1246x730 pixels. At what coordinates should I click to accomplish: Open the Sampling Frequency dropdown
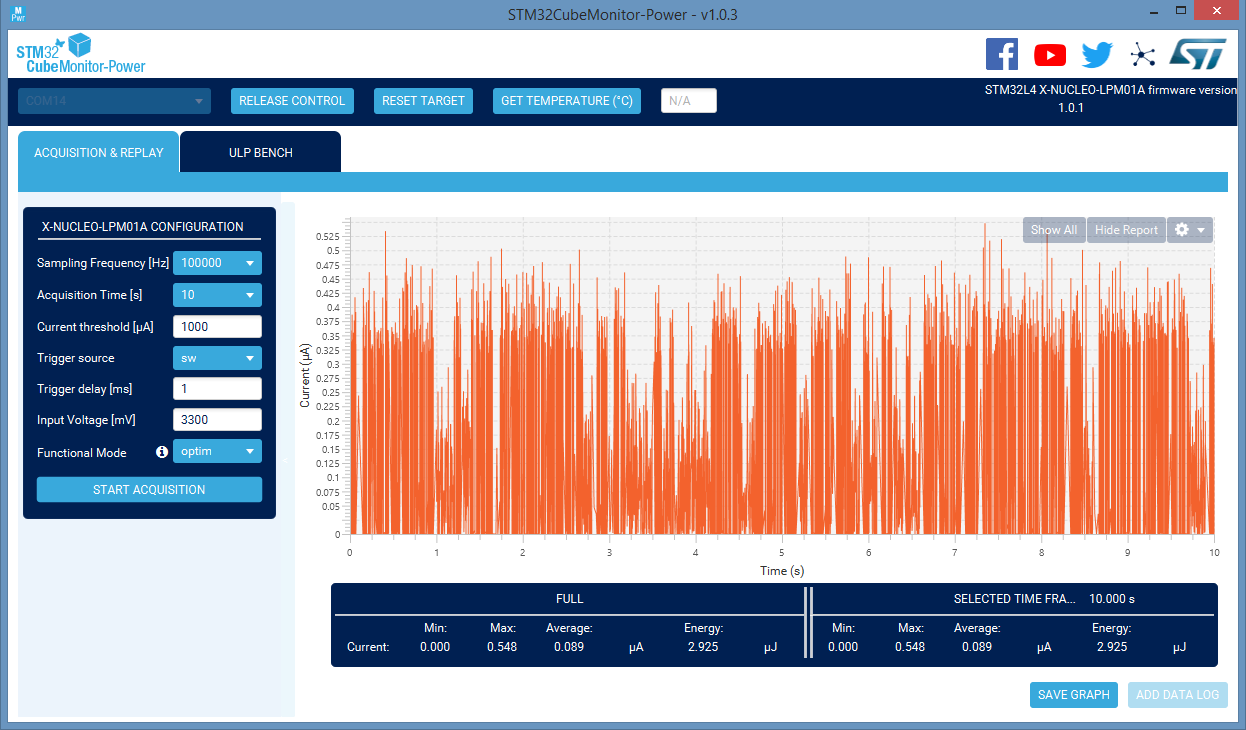click(x=217, y=263)
